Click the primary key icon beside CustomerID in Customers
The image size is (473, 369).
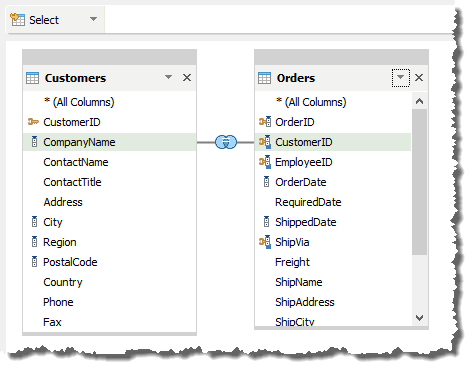[x=33, y=122]
